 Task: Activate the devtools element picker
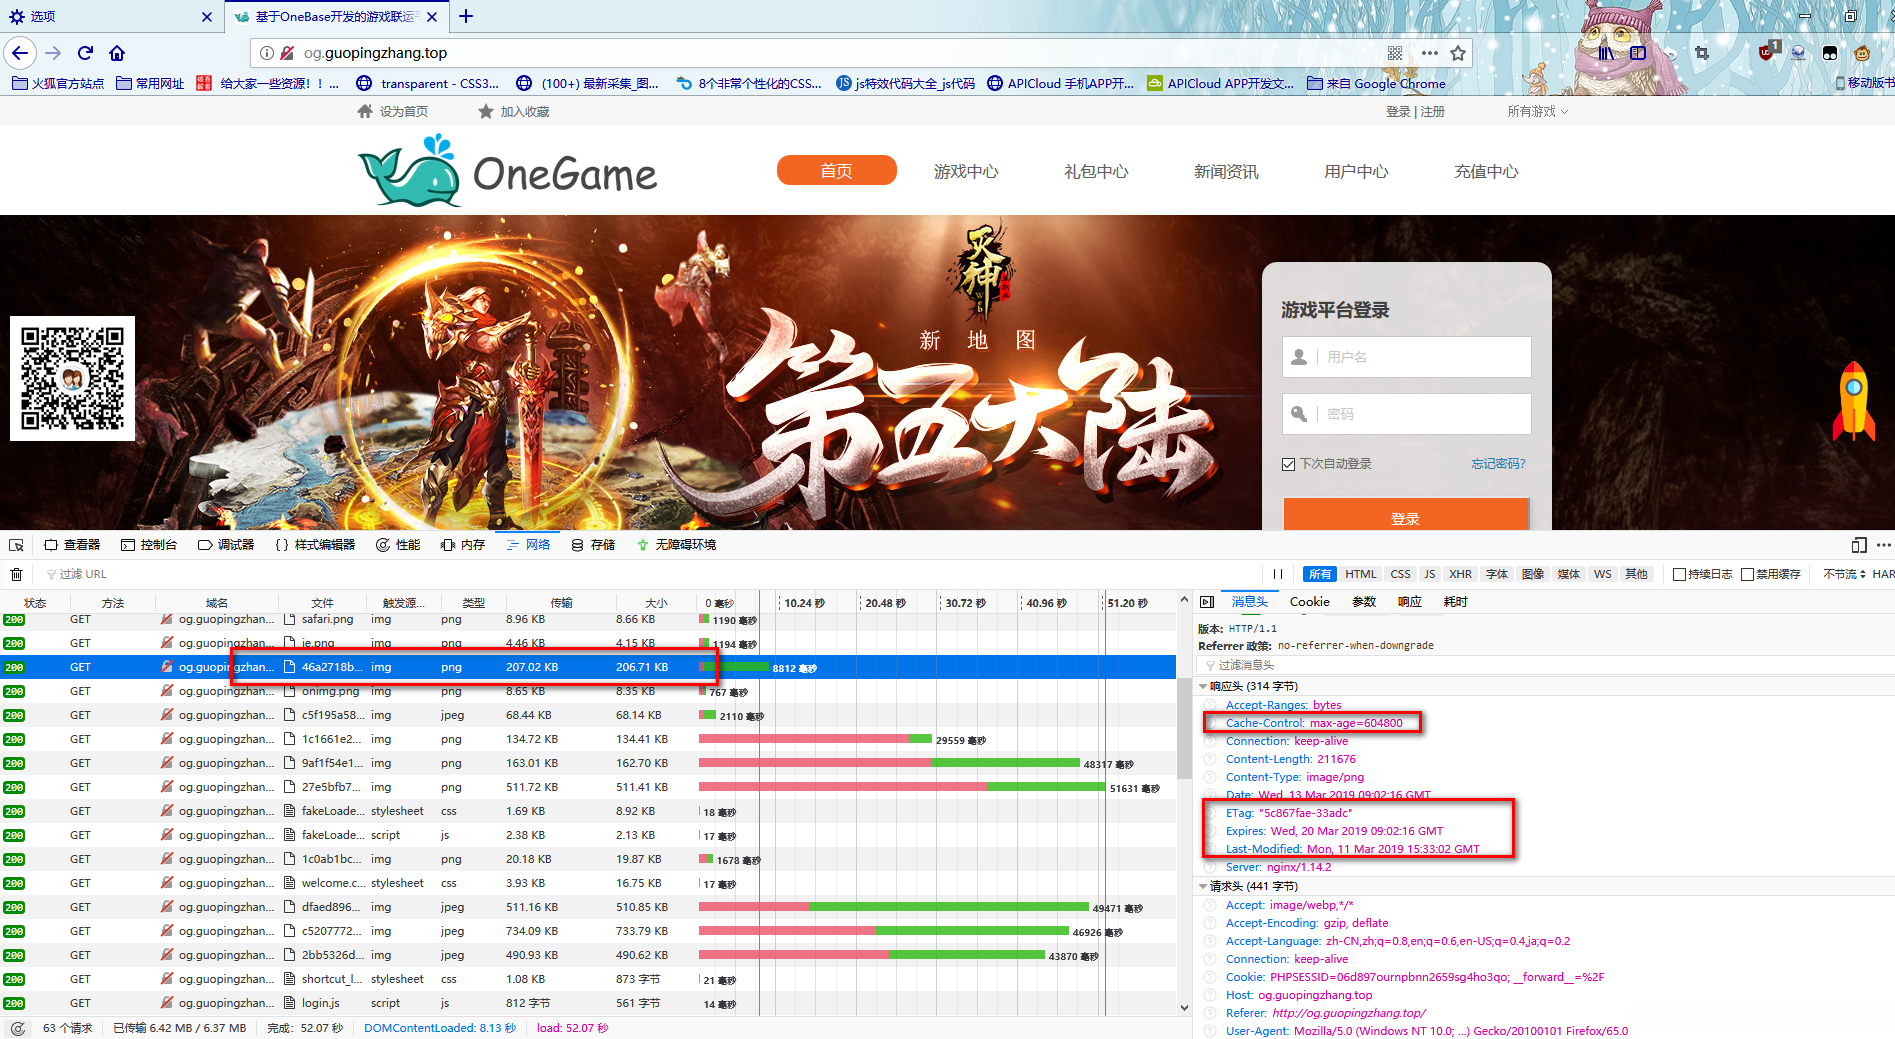pyautogui.click(x=16, y=545)
